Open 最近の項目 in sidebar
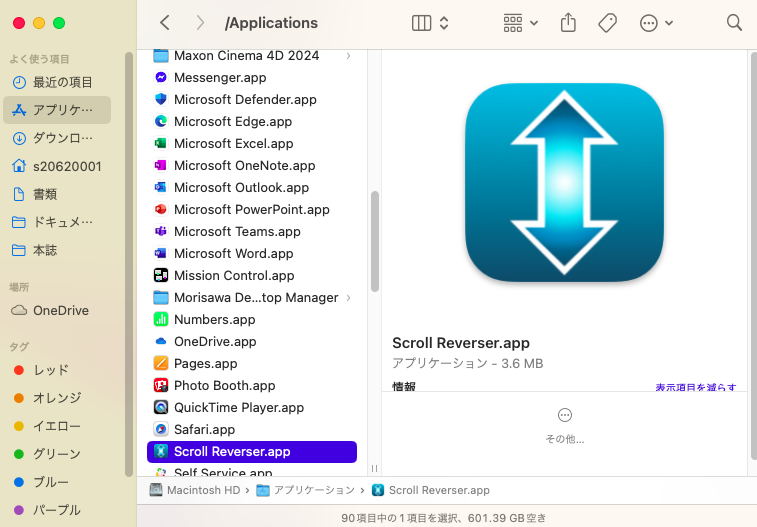This screenshot has width=757, height=527. pos(57,83)
